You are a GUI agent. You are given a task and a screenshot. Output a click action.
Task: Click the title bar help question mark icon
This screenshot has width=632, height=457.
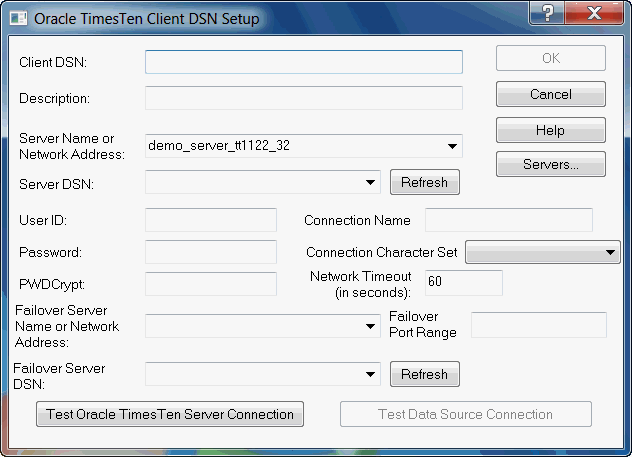(x=549, y=13)
